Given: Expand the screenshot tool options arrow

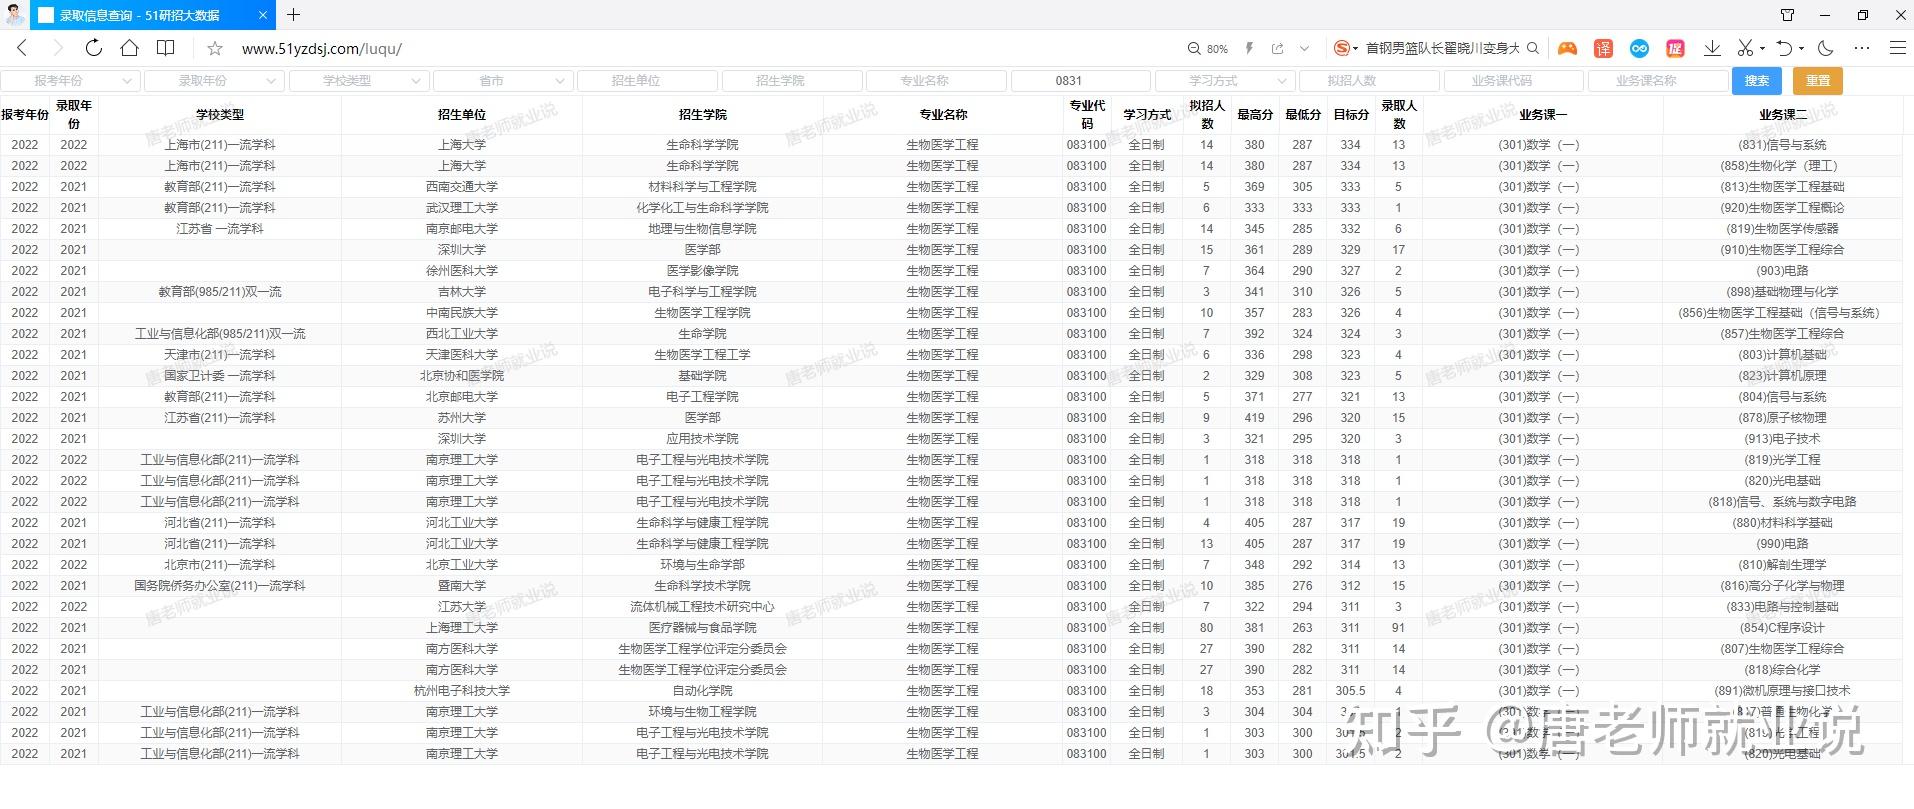Looking at the screenshot, I should 1763,48.
